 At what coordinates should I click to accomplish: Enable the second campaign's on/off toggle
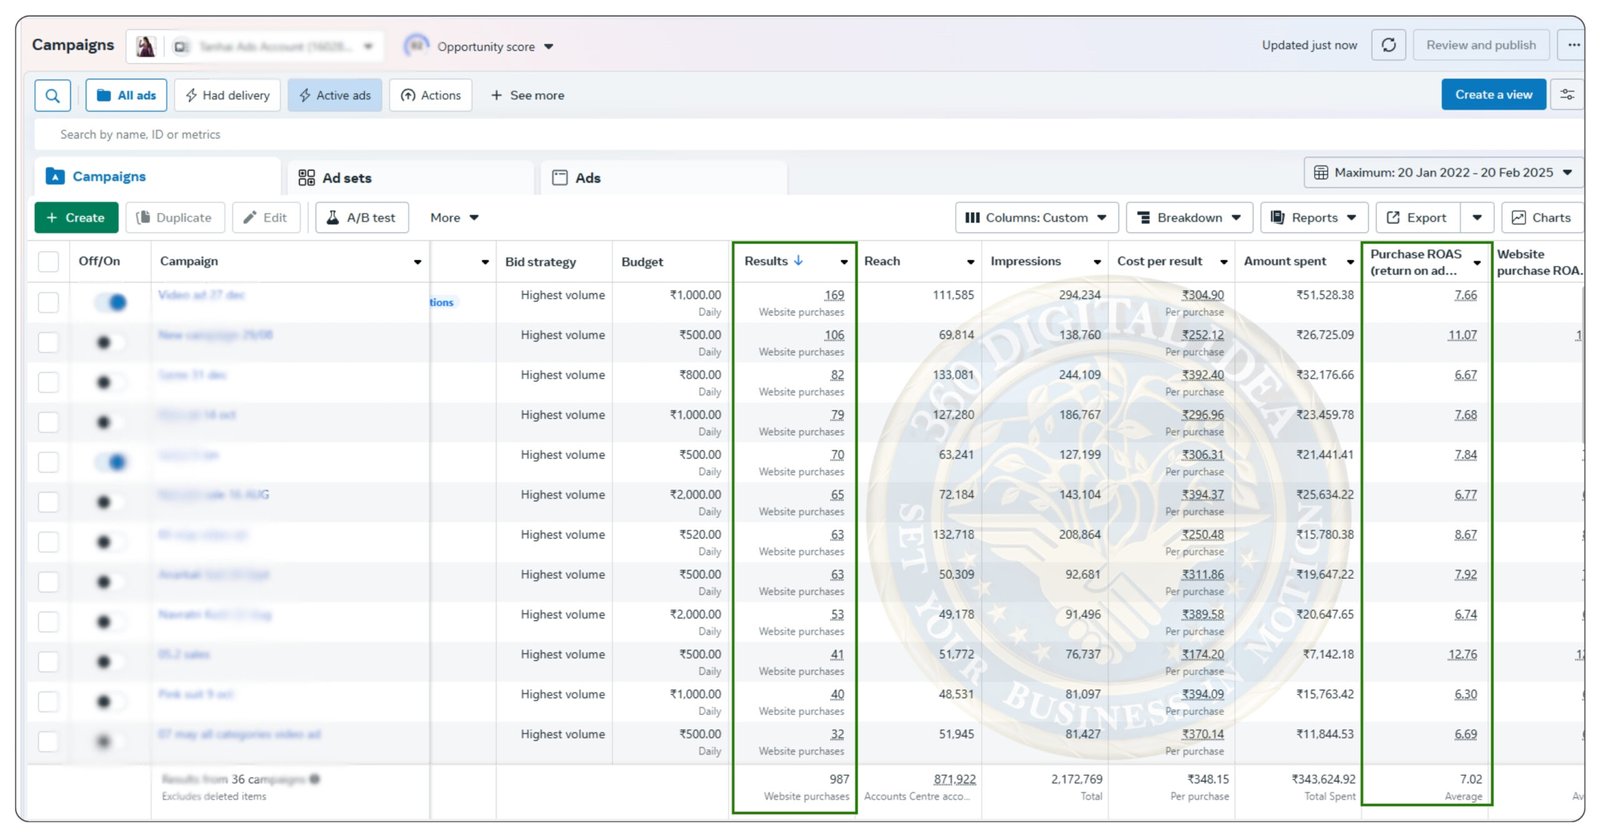tap(109, 342)
